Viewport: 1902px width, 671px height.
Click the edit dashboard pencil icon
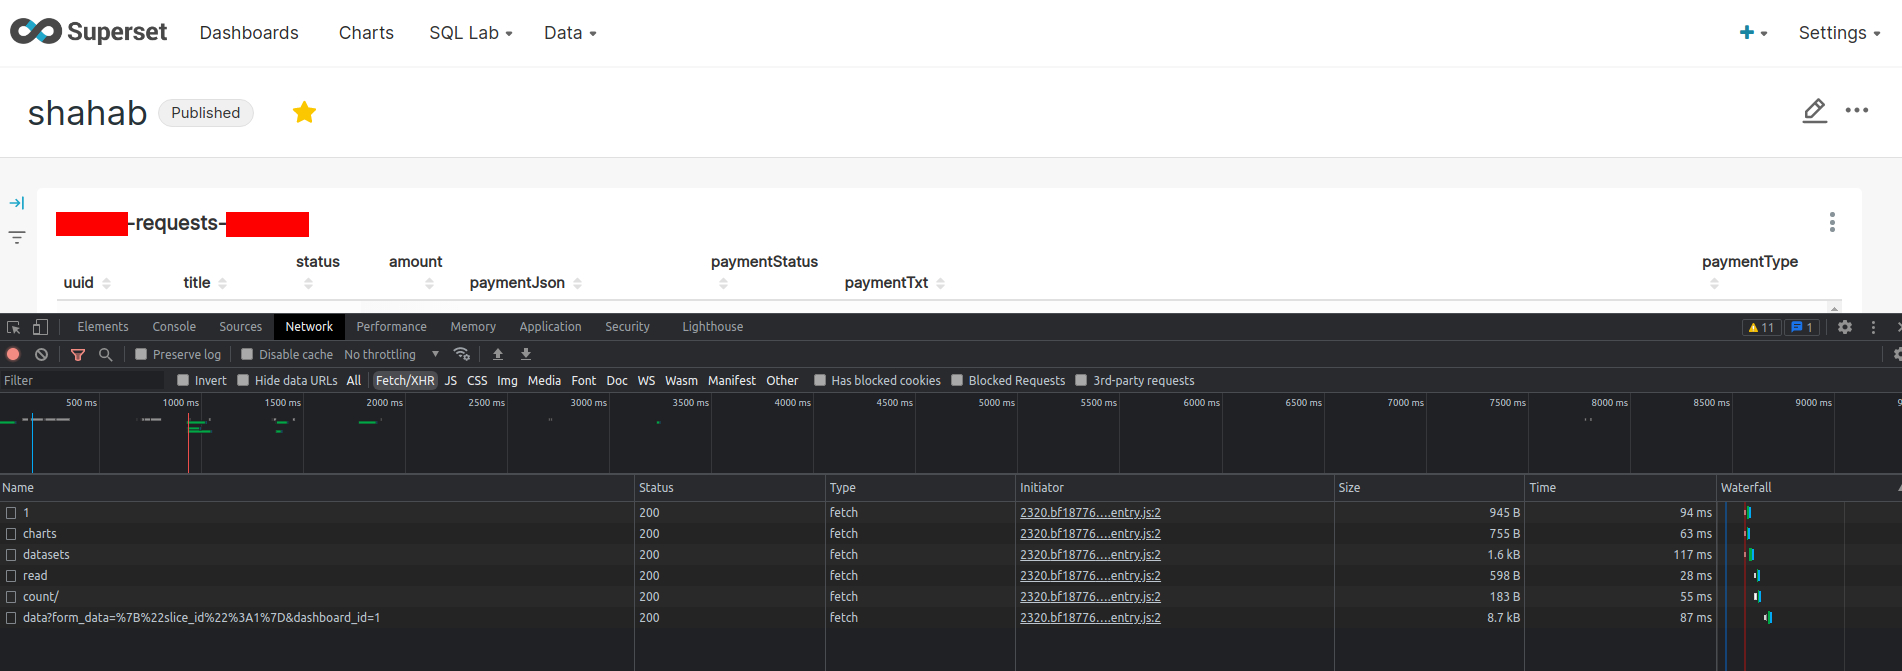1815,110
